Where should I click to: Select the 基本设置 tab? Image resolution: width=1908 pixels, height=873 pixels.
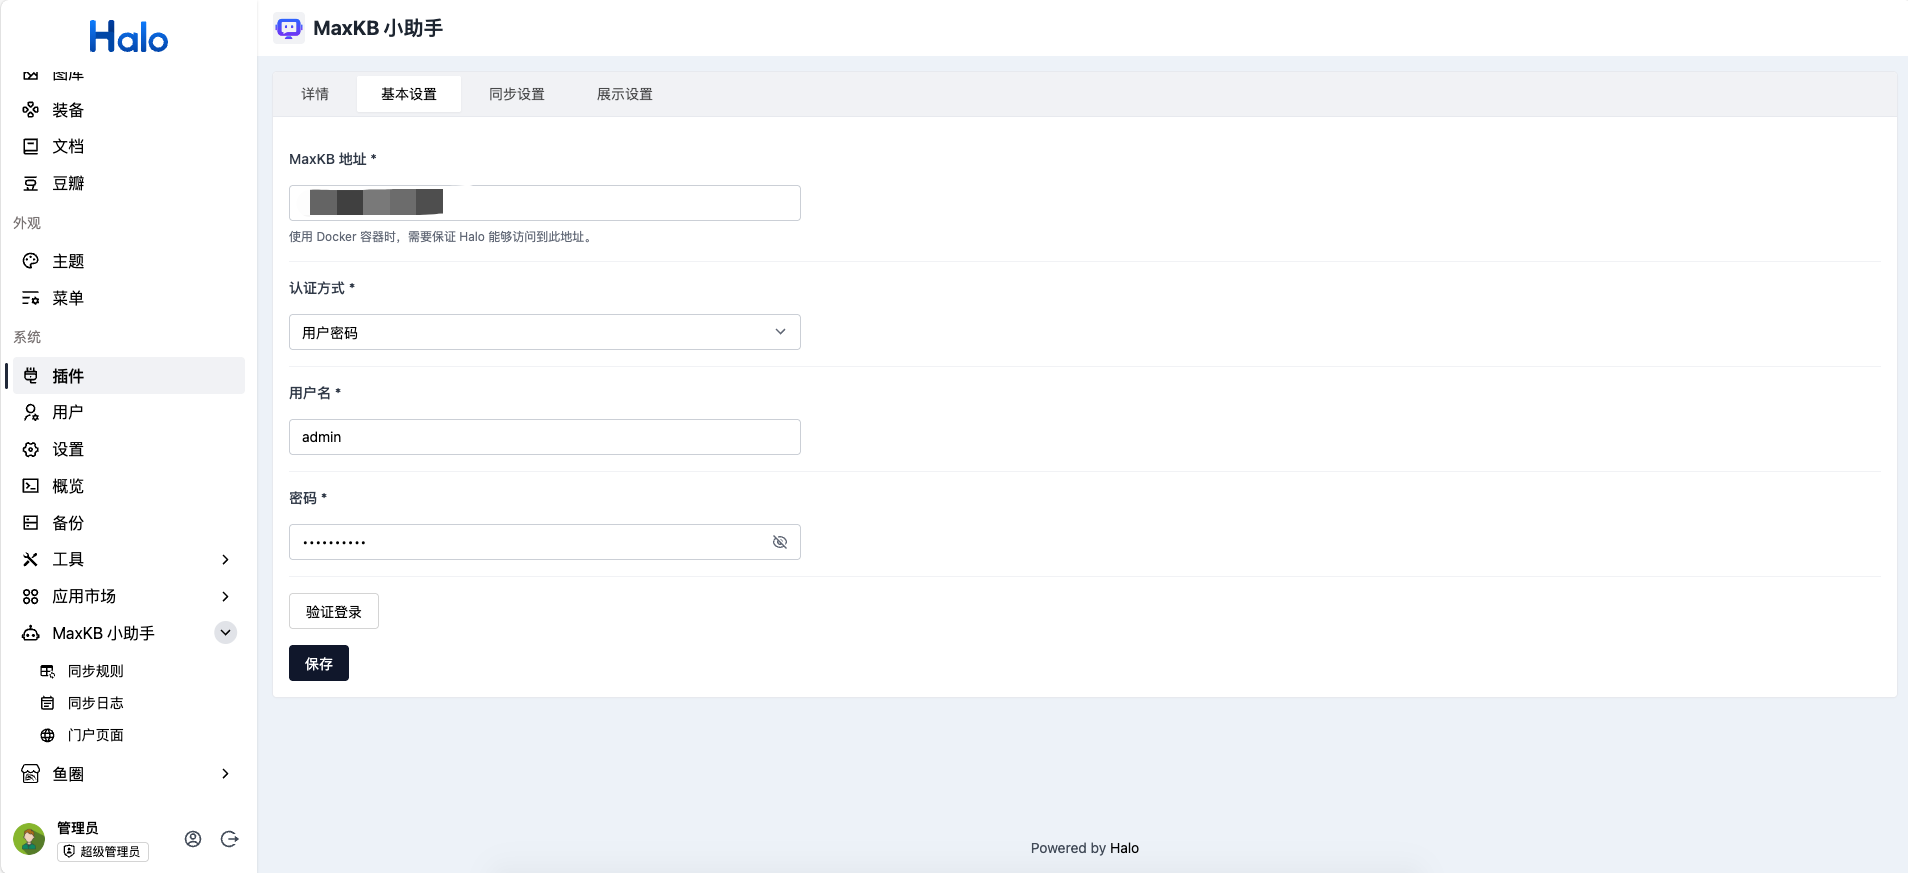(409, 94)
